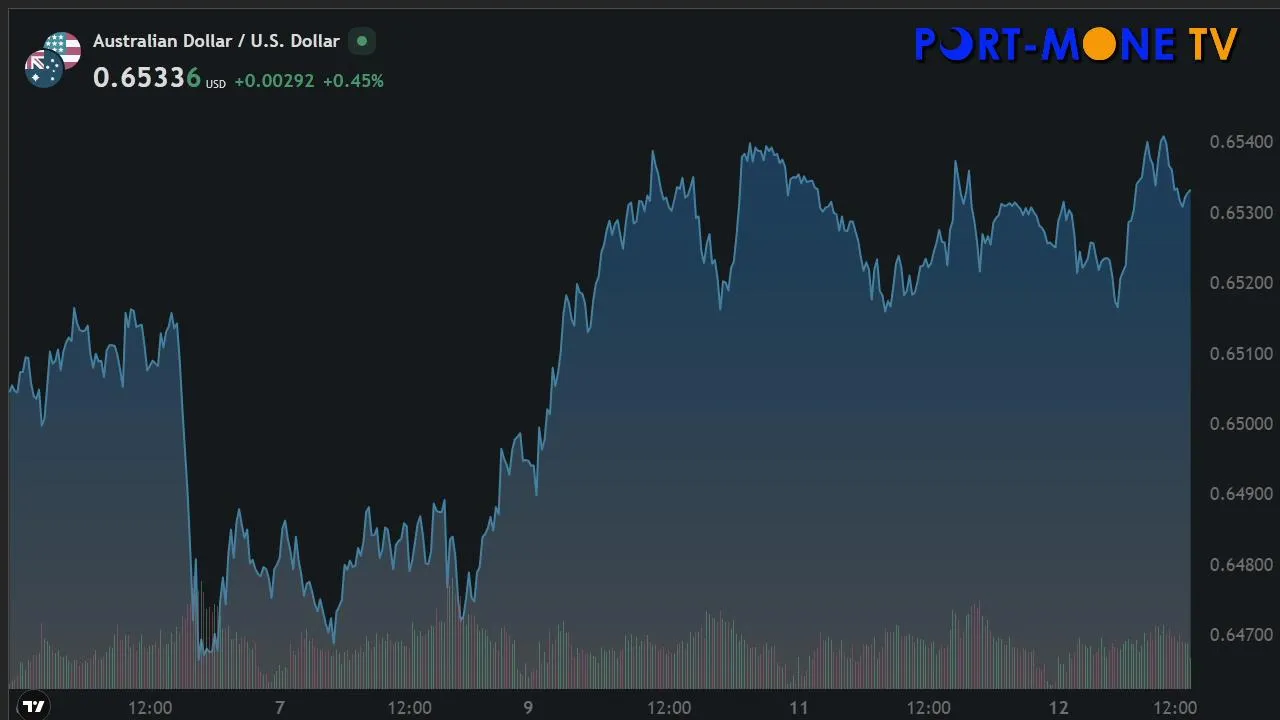
Task: Click the date label 7 on time axis
Action: click(x=280, y=708)
